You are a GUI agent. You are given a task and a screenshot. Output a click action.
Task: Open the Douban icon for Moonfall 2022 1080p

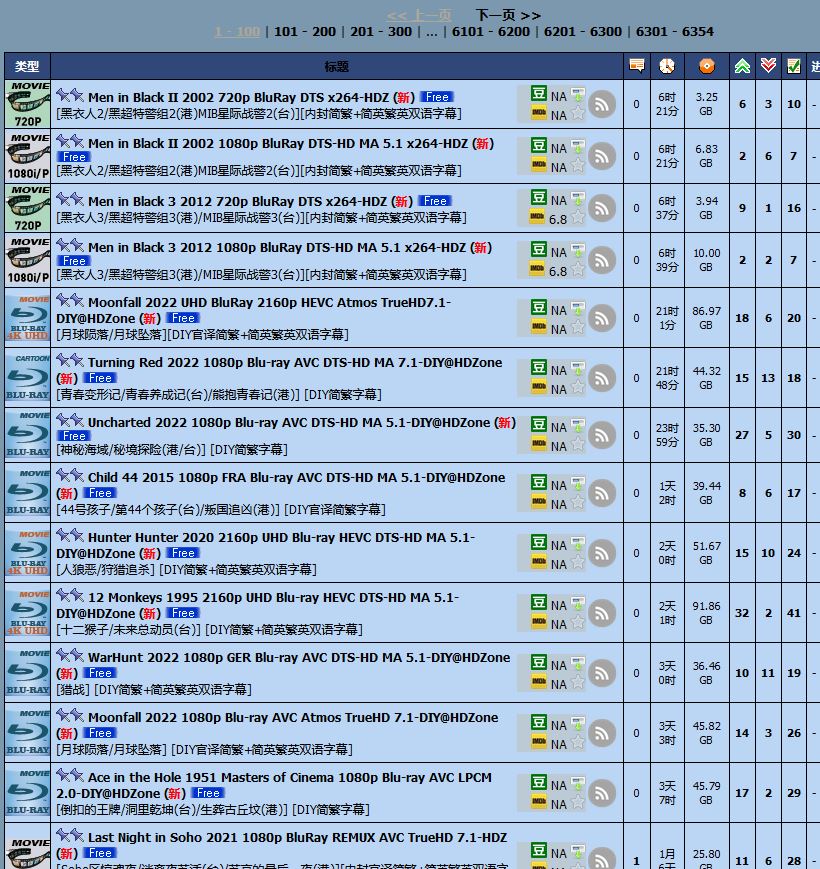539,723
